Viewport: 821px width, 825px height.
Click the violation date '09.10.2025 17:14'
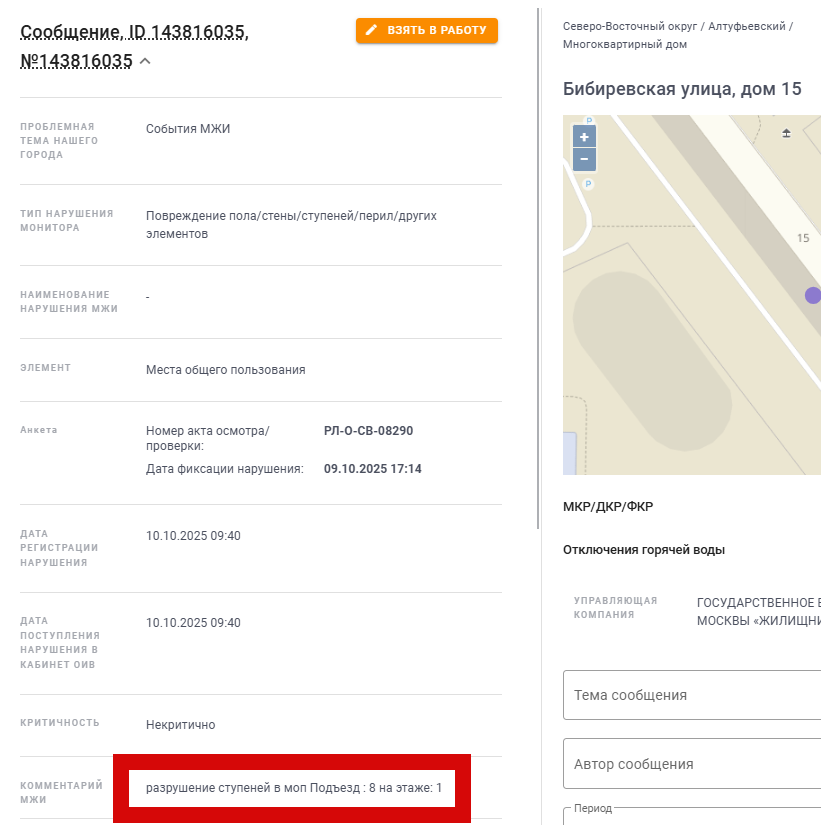(x=373, y=469)
